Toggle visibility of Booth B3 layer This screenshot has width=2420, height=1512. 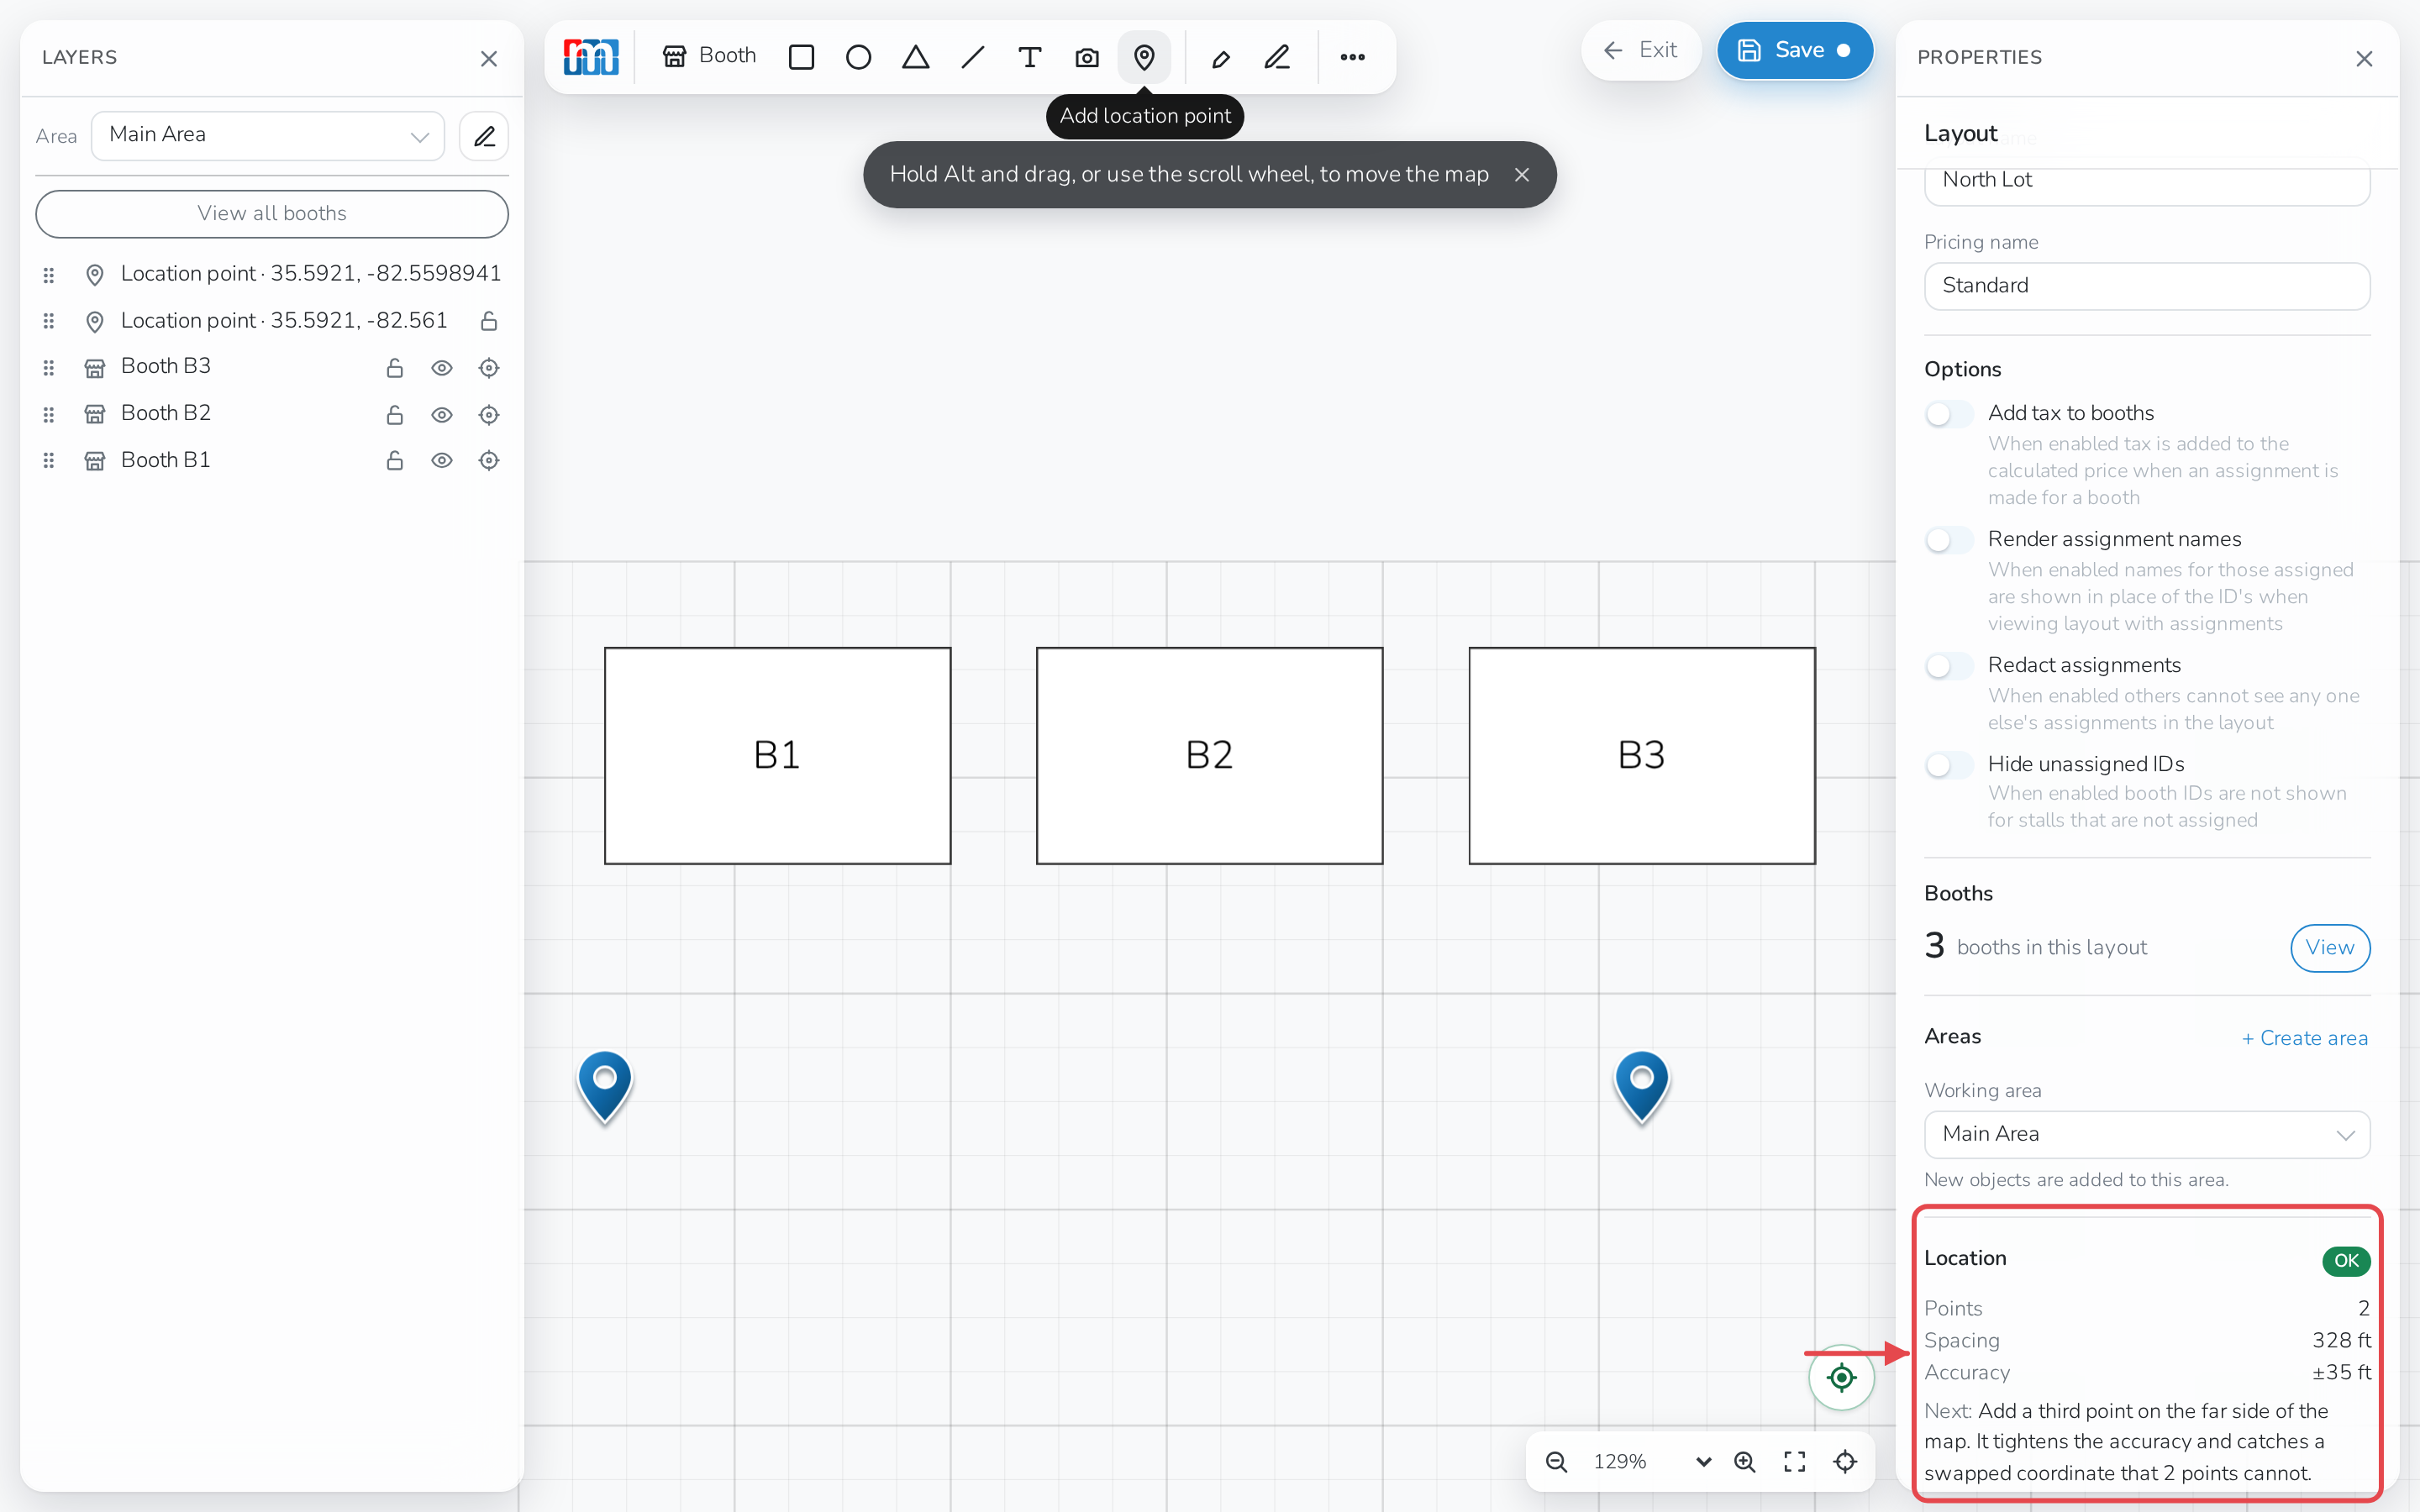click(442, 368)
